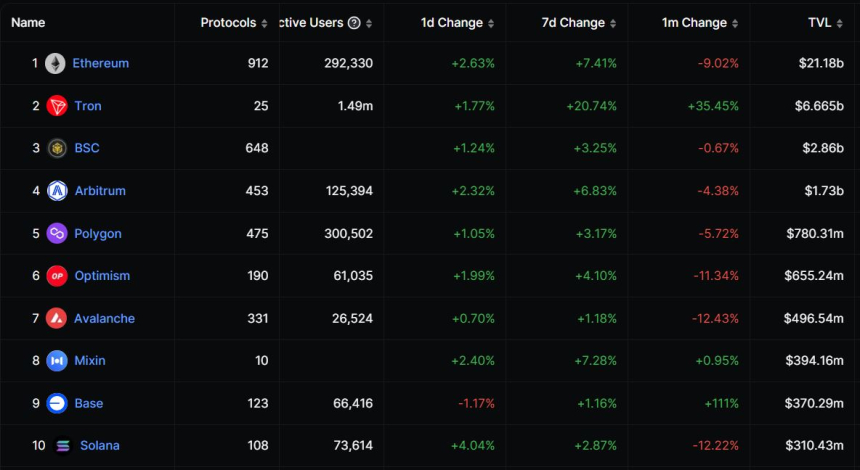Click the Avalanche logo icon
This screenshot has width=860, height=470.
coord(57,318)
